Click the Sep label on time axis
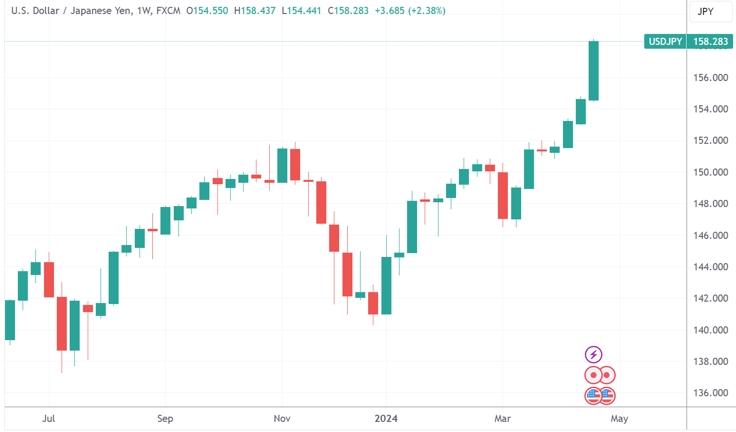 pyautogui.click(x=165, y=418)
